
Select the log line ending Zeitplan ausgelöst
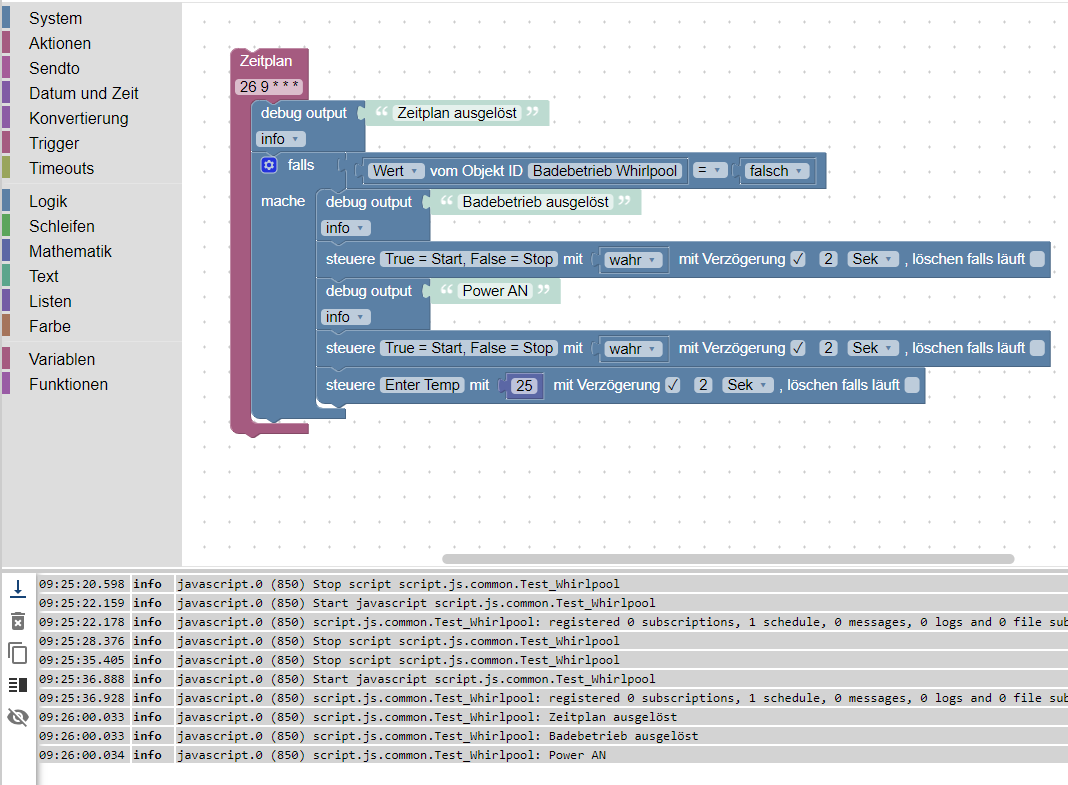(x=552, y=717)
